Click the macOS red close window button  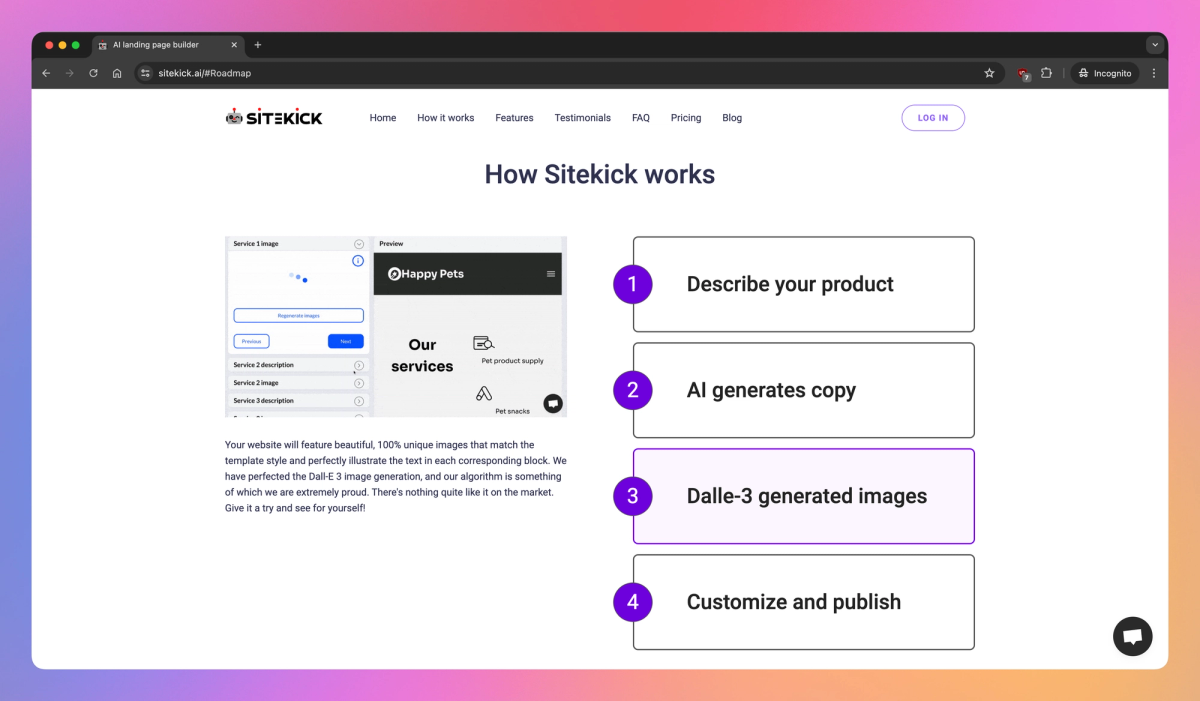(49, 45)
